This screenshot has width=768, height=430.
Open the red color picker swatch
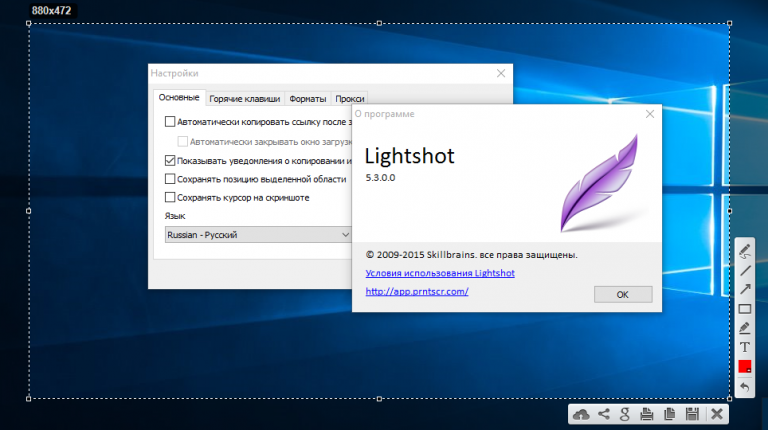click(745, 366)
